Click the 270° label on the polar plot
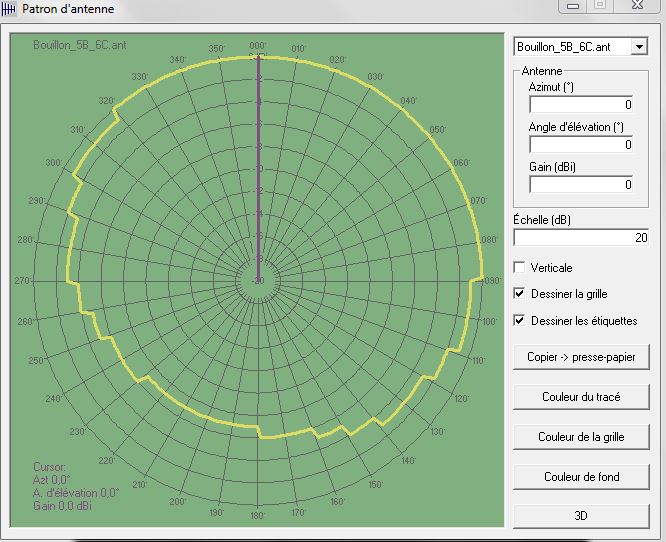Viewport: 666px width, 542px height. point(23,281)
